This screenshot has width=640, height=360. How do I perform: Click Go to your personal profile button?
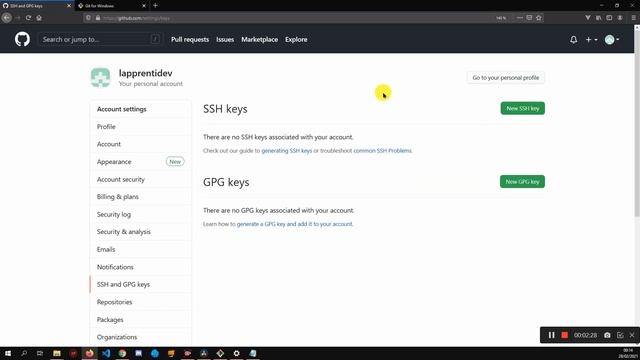(505, 78)
